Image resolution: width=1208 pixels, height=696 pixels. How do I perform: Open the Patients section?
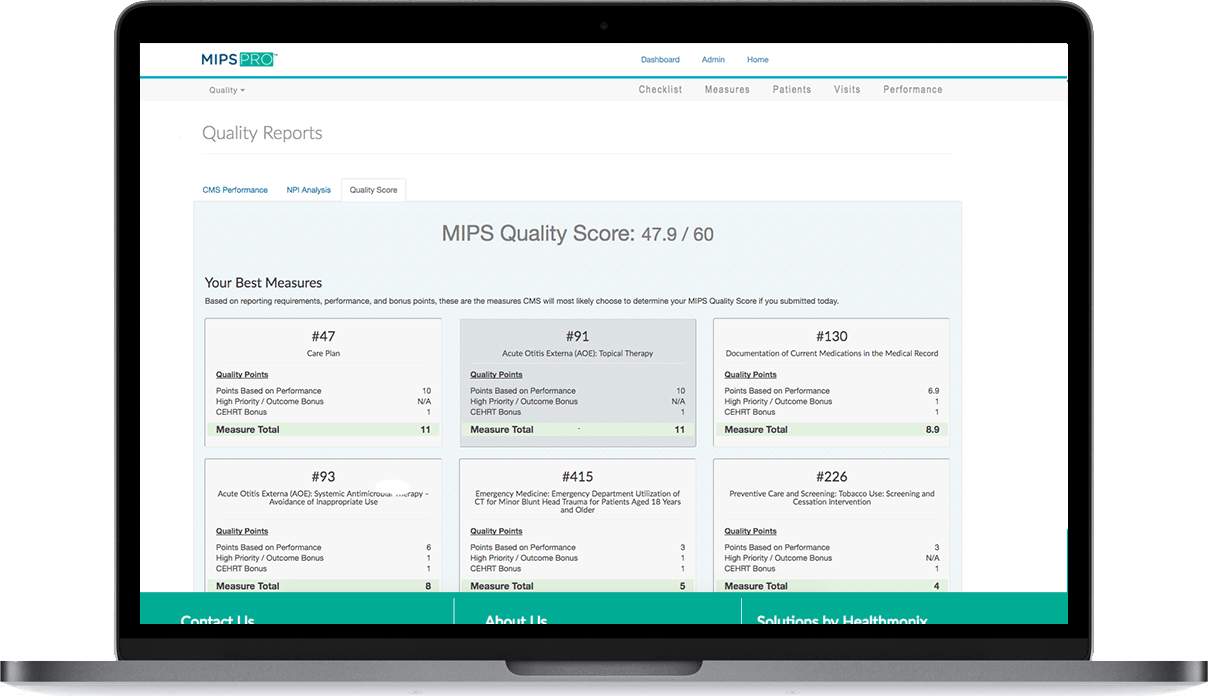(x=792, y=90)
